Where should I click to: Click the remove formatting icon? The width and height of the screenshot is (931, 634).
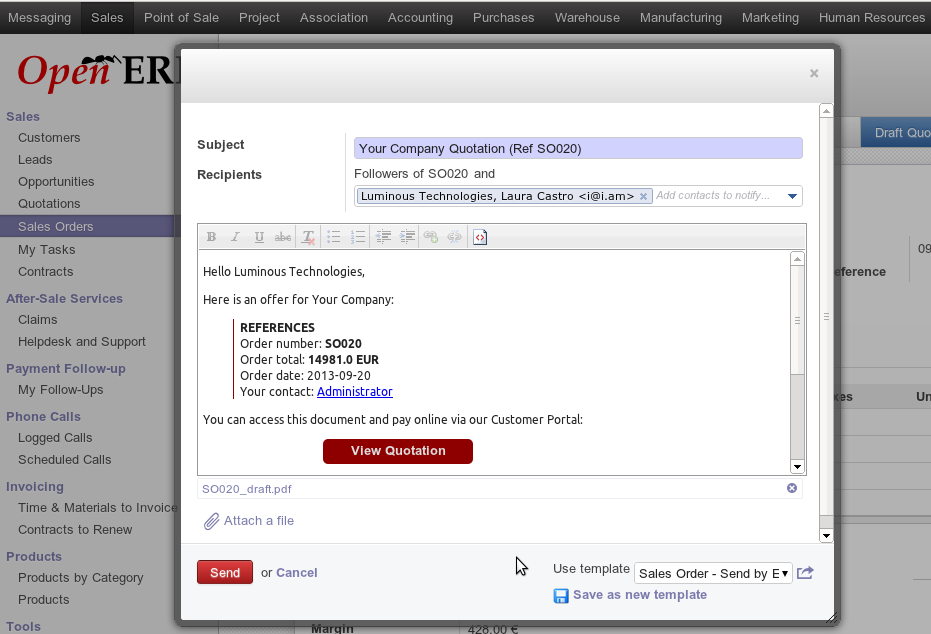tap(309, 237)
